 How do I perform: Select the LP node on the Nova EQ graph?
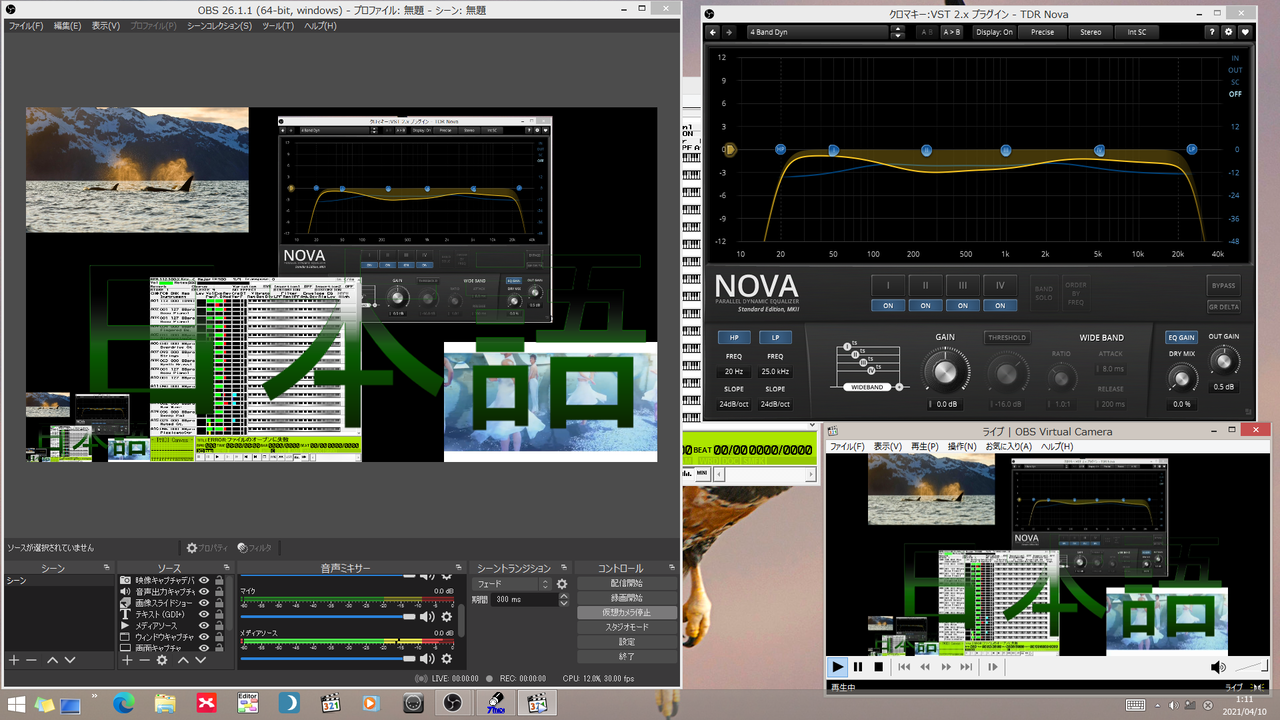[x=1191, y=149]
